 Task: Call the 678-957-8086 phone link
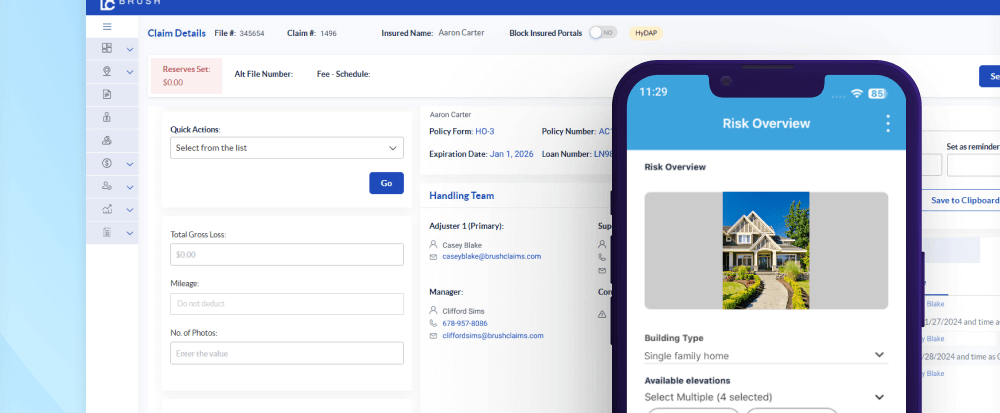click(465, 323)
